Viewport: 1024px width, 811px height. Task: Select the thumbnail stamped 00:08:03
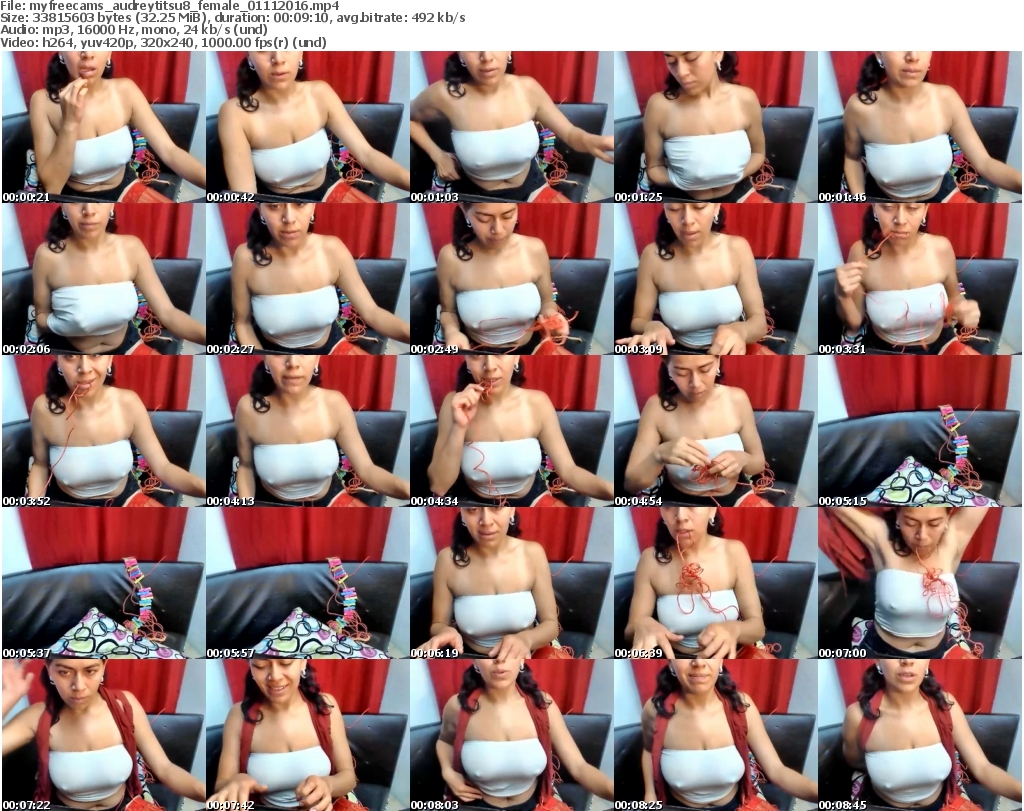(511, 735)
